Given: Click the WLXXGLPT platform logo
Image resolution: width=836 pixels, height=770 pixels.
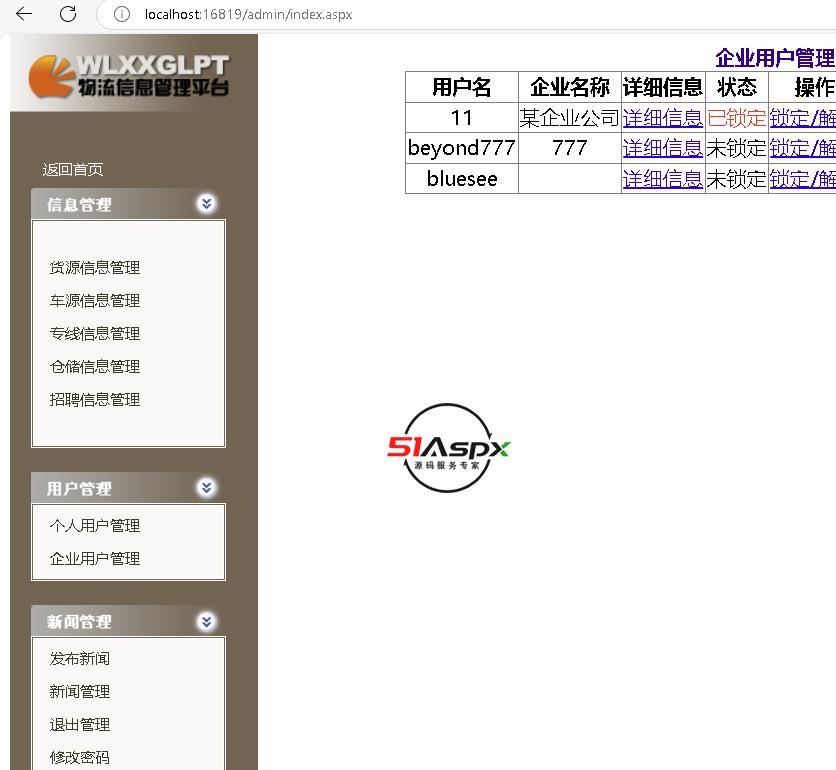Looking at the screenshot, I should (130, 75).
